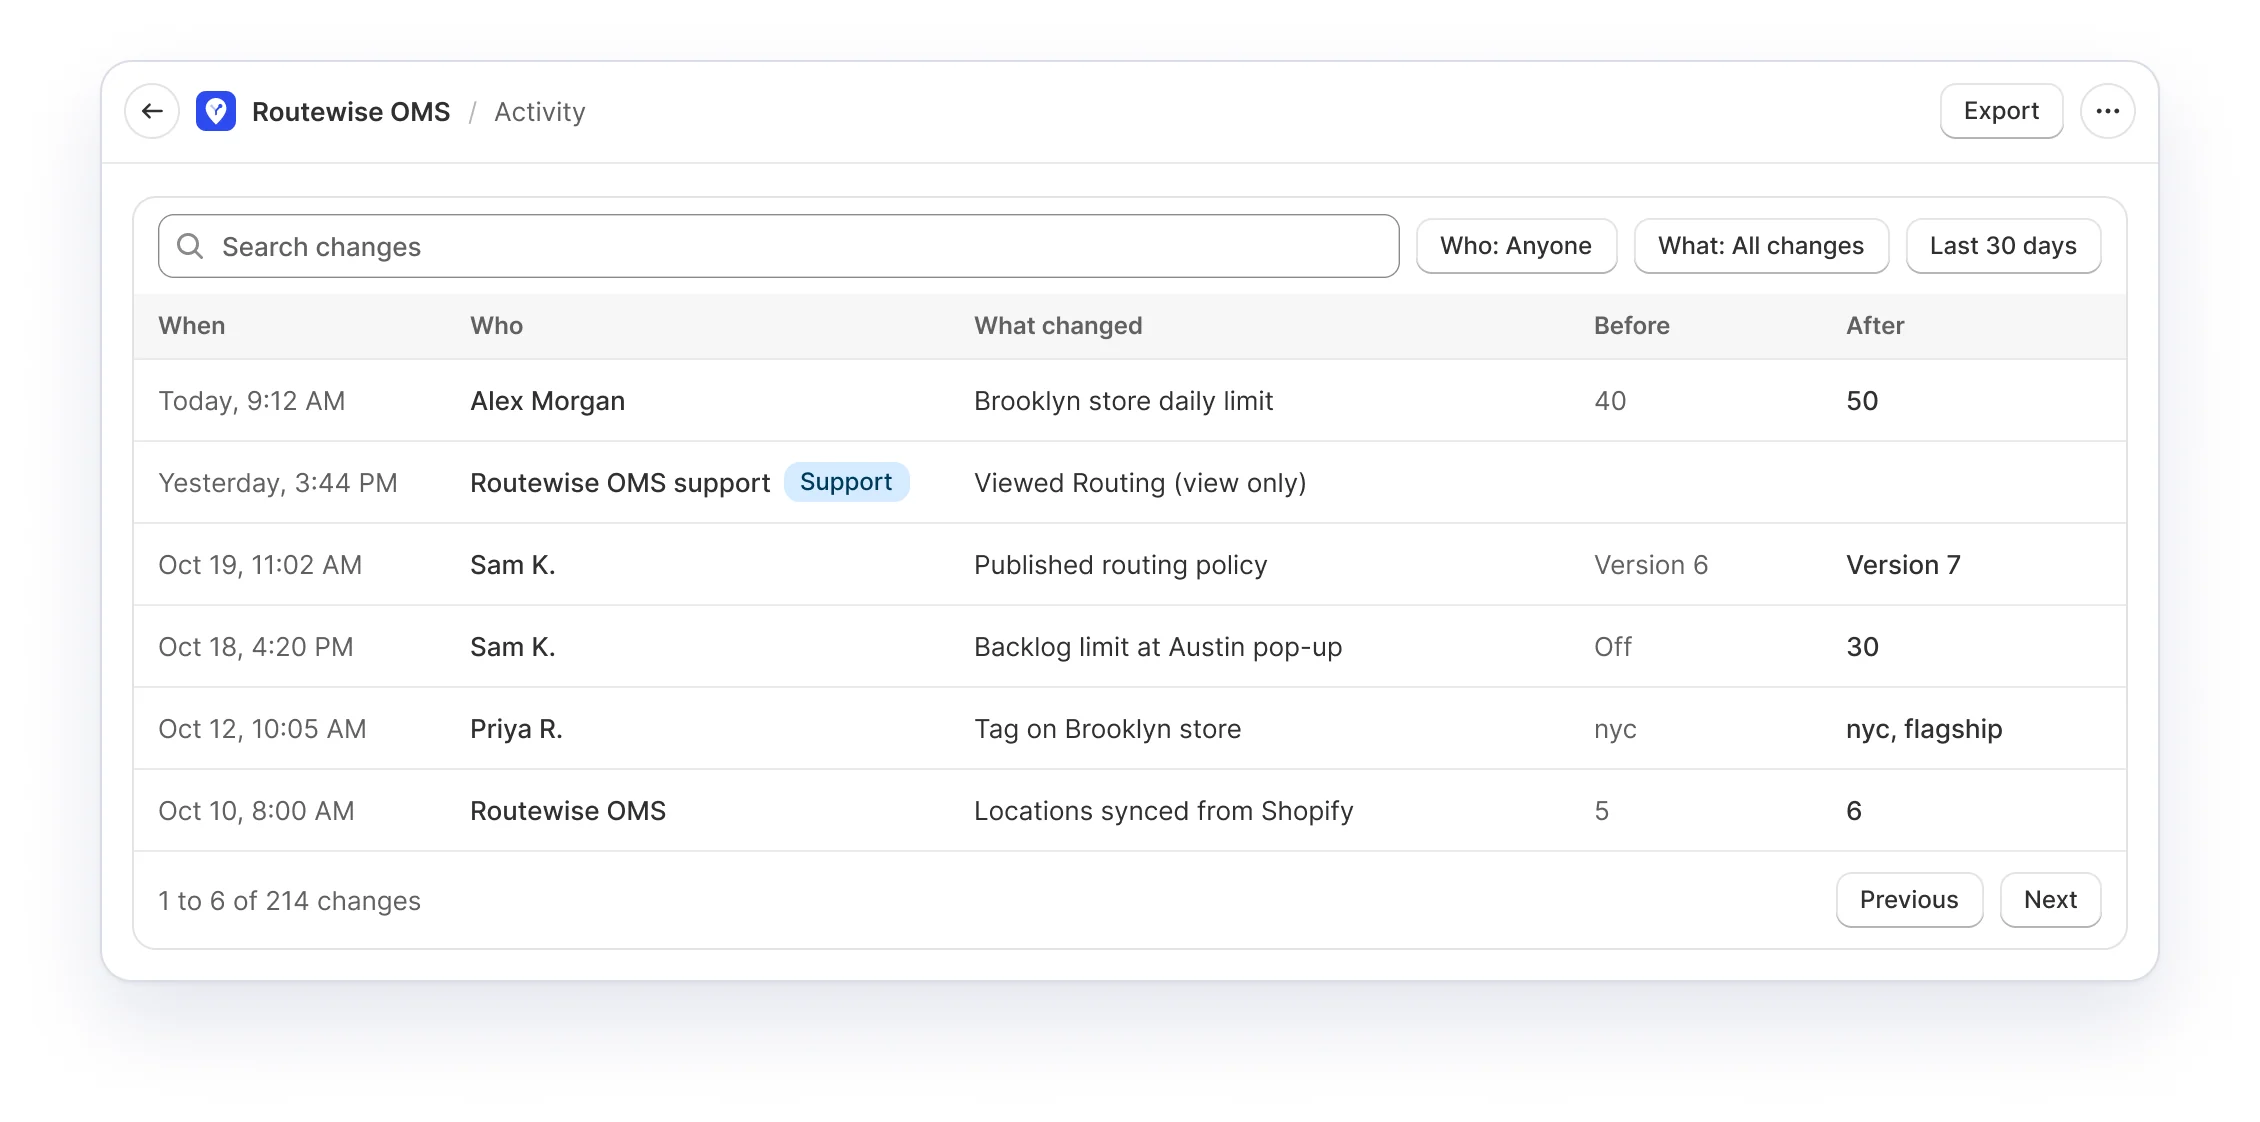The width and height of the screenshot is (2260, 1122).
Task: Click 1 to 6 of 214 changes text
Action: [289, 901]
